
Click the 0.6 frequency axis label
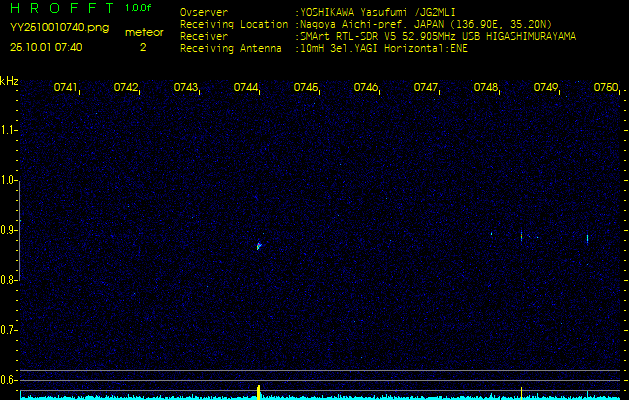[x=9, y=379]
